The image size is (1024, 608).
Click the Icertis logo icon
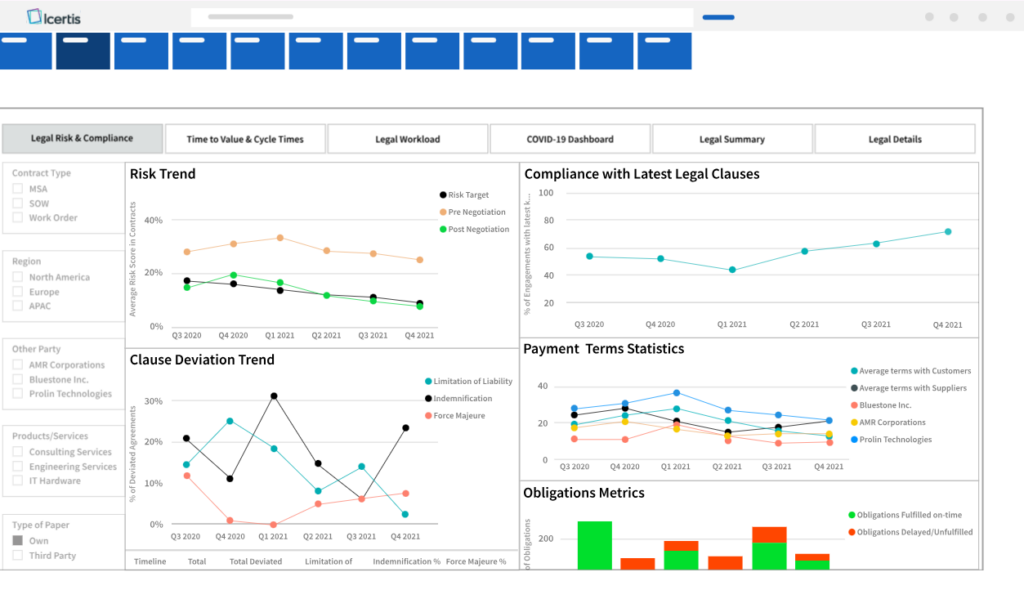pos(33,16)
